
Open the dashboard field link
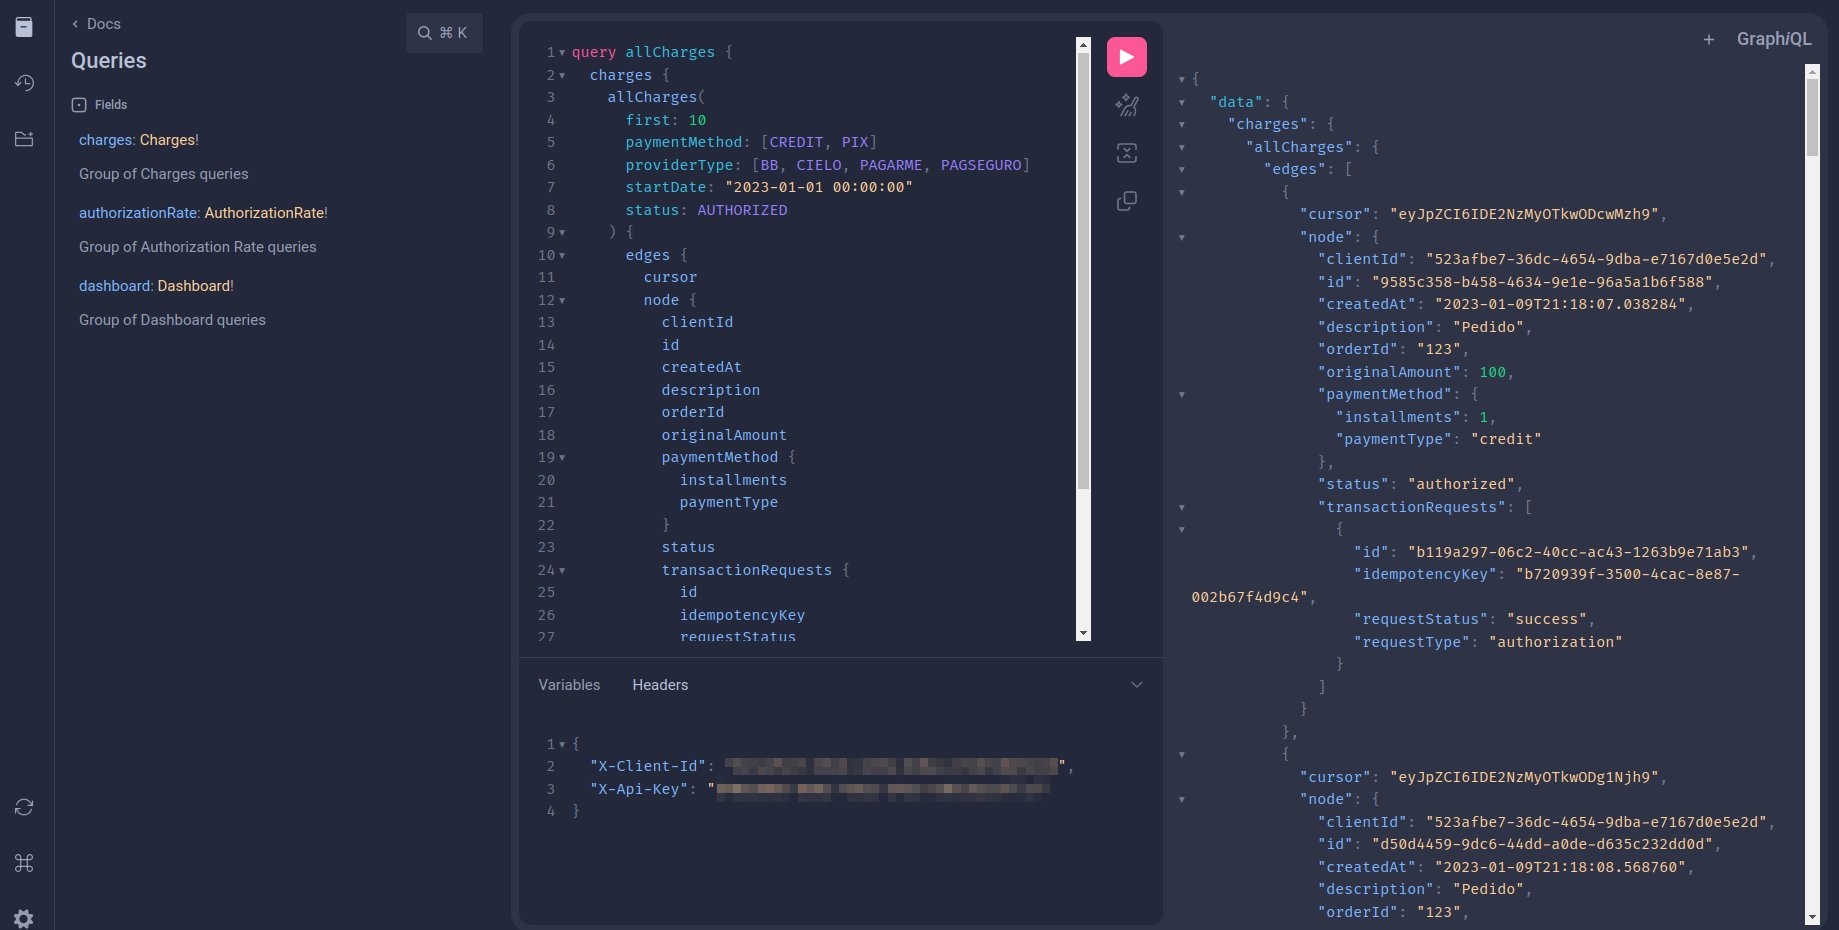(115, 286)
